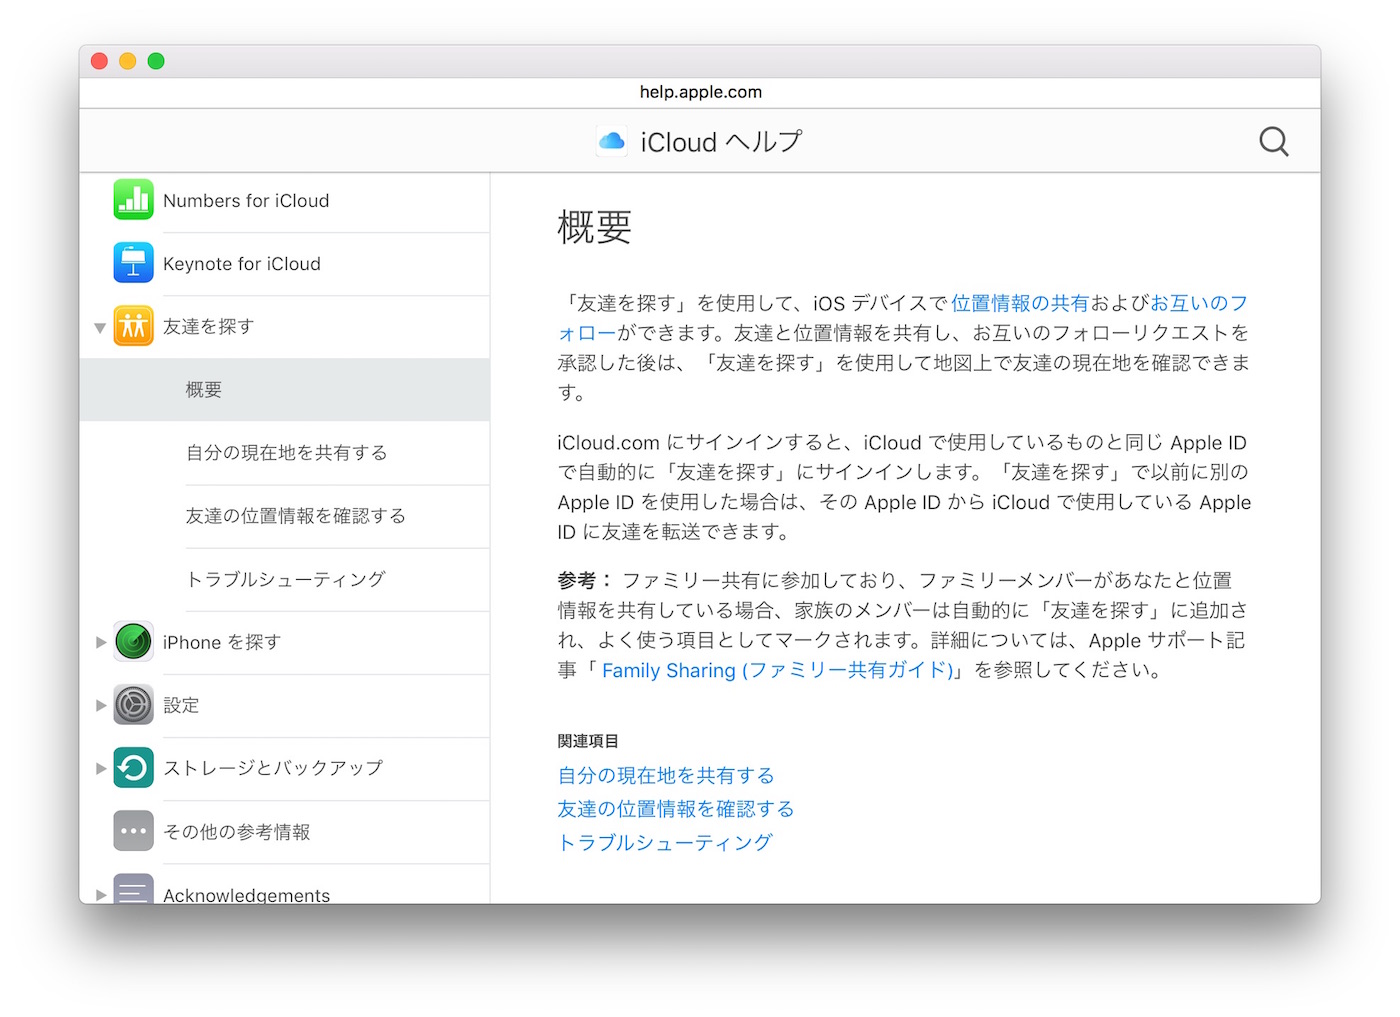Screen dimensions: 1400x1017
Task: Expand the 設定 disclosure triangle
Action: [x=100, y=705]
